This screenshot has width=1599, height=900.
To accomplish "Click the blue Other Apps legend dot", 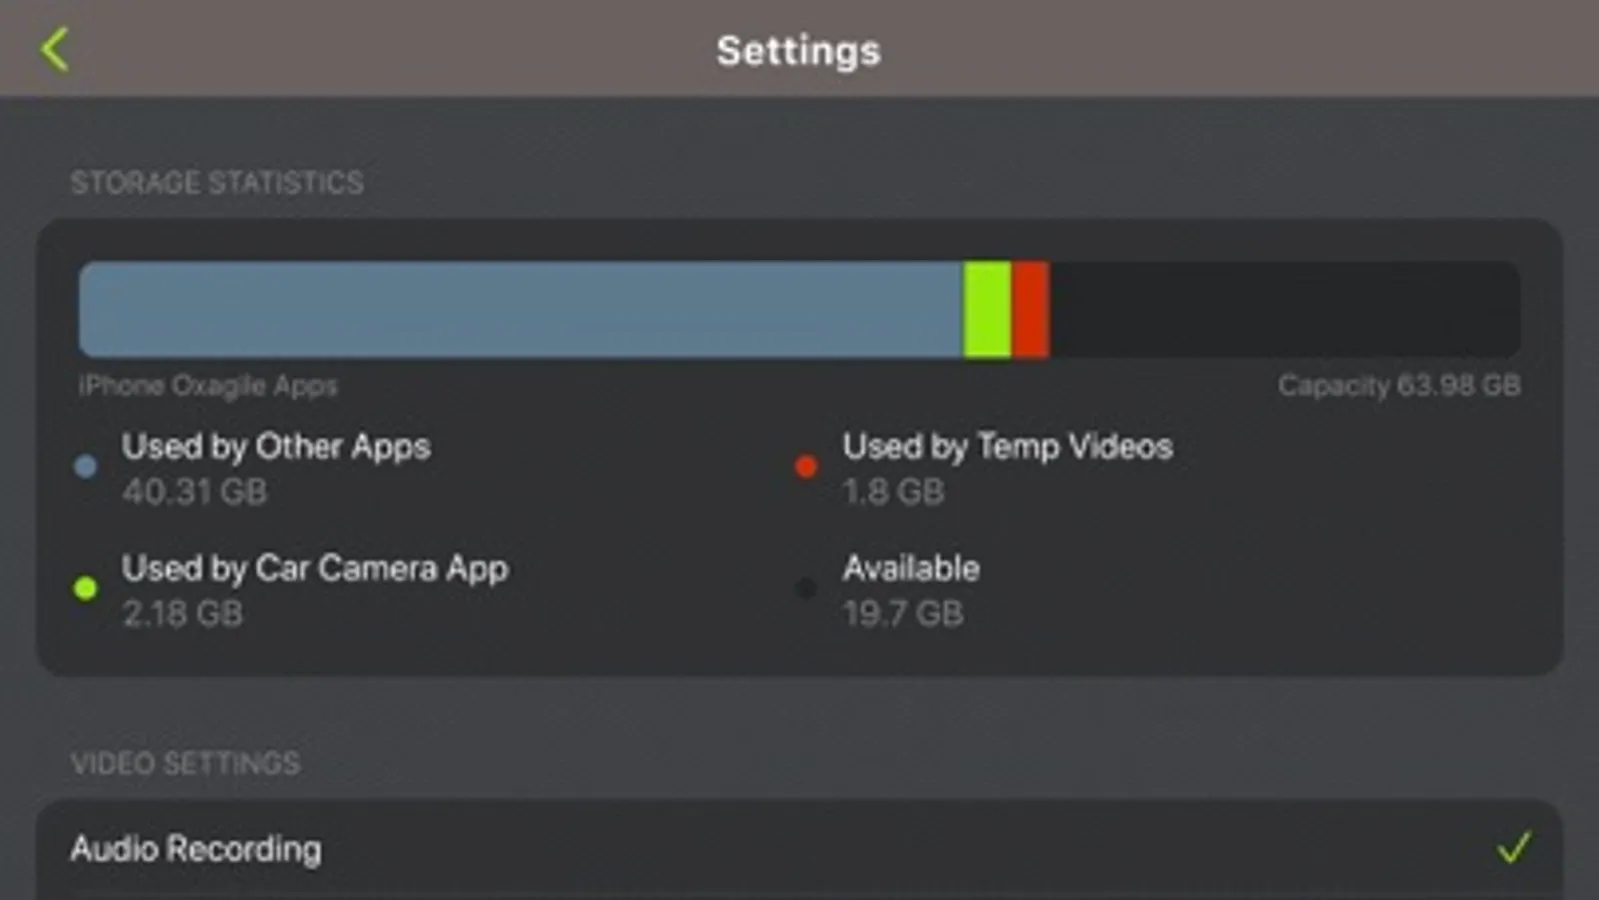I will [x=86, y=466].
